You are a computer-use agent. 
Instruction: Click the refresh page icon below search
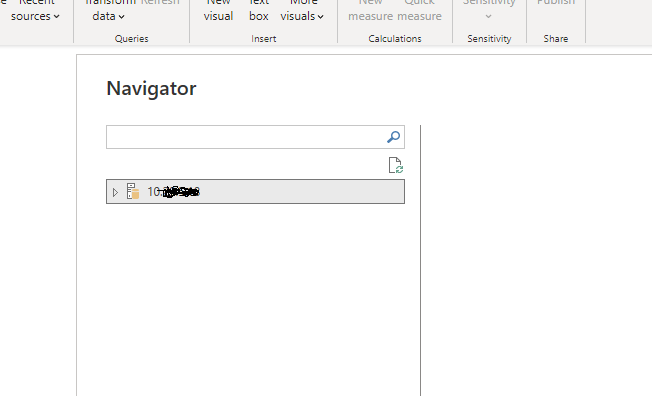pyautogui.click(x=395, y=165)
